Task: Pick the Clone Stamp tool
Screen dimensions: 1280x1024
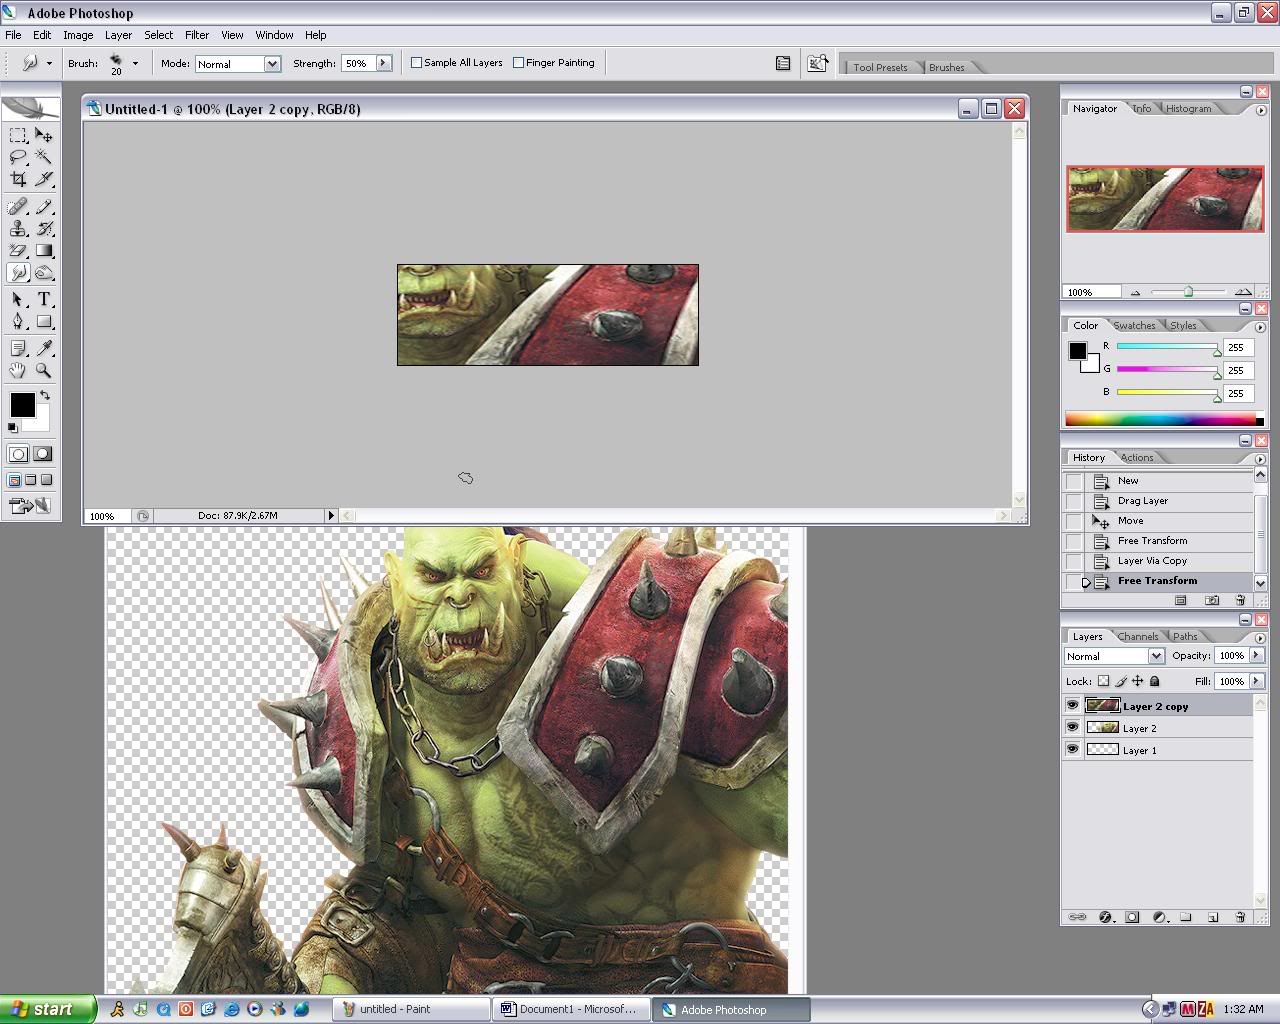Action: coord(18,229)
